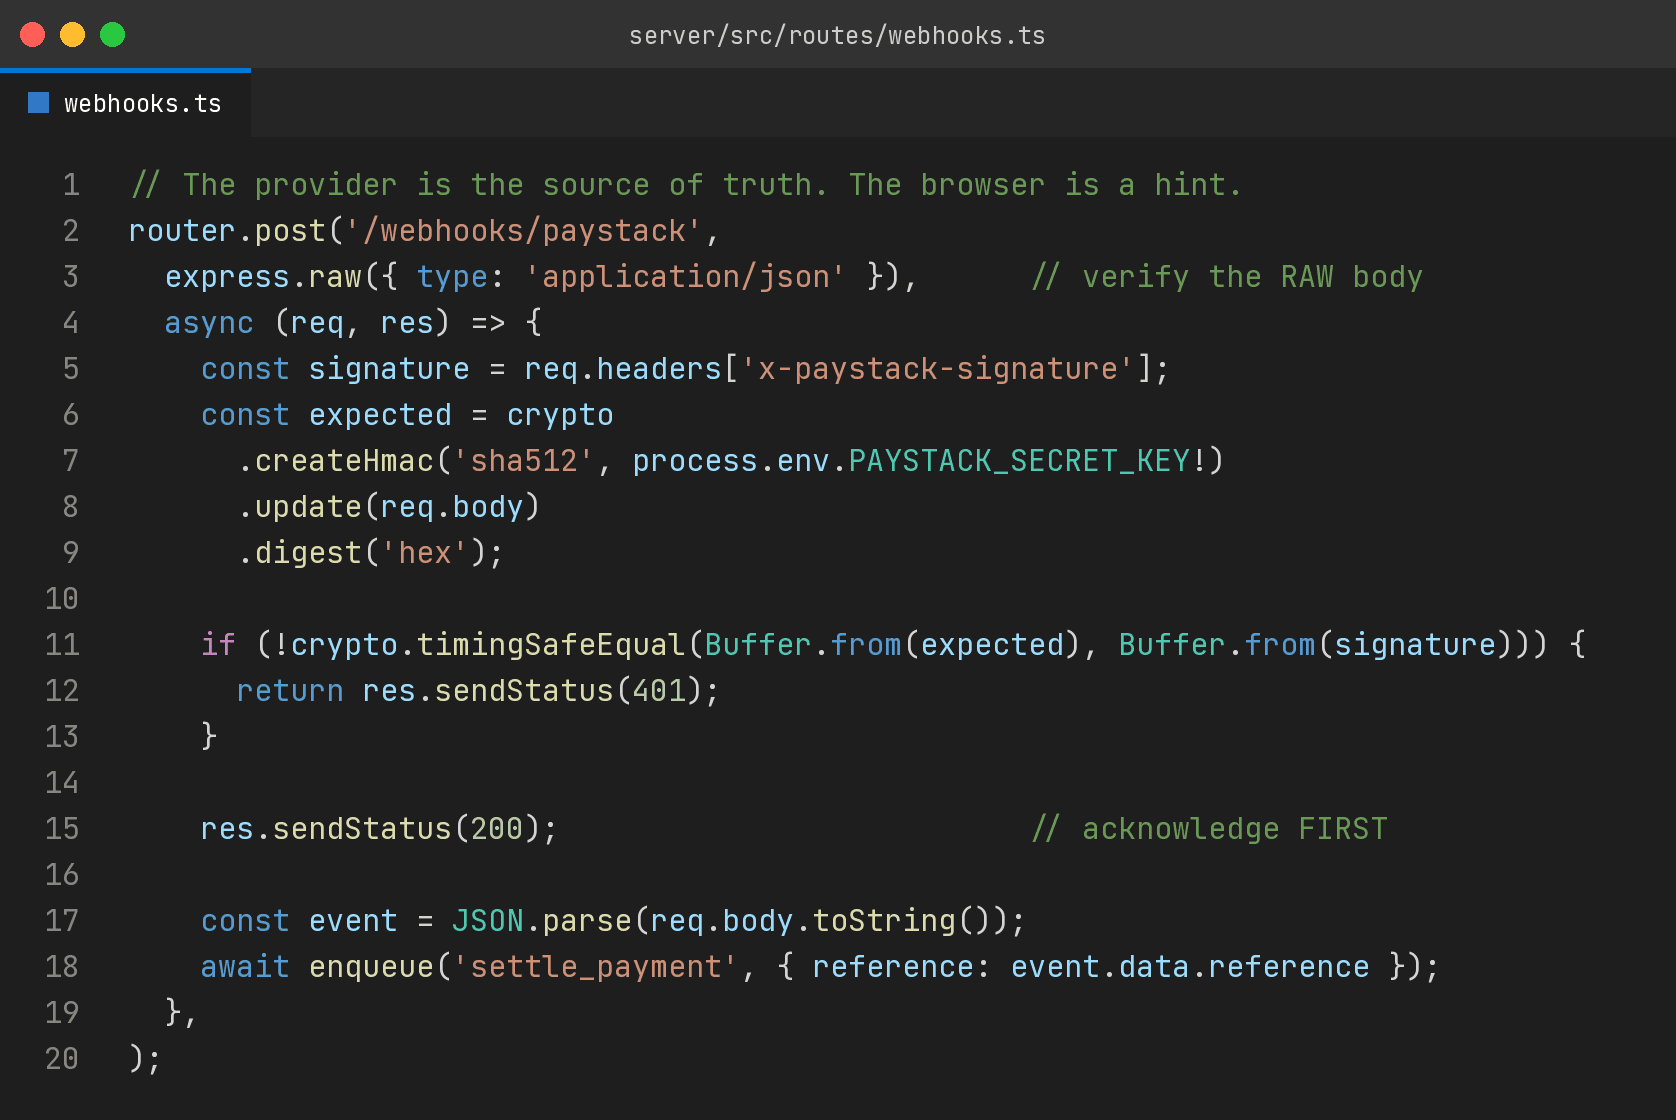Click 'PAYSTACK_SECRET_KEY' environment variable
Viewport: 1676px width, 1120px height.
pyautogui.click(x=1019, y=461)
